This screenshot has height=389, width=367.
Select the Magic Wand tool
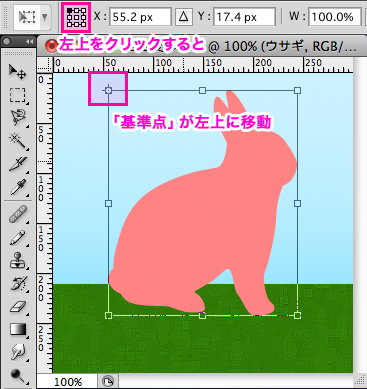click(17, 141)
